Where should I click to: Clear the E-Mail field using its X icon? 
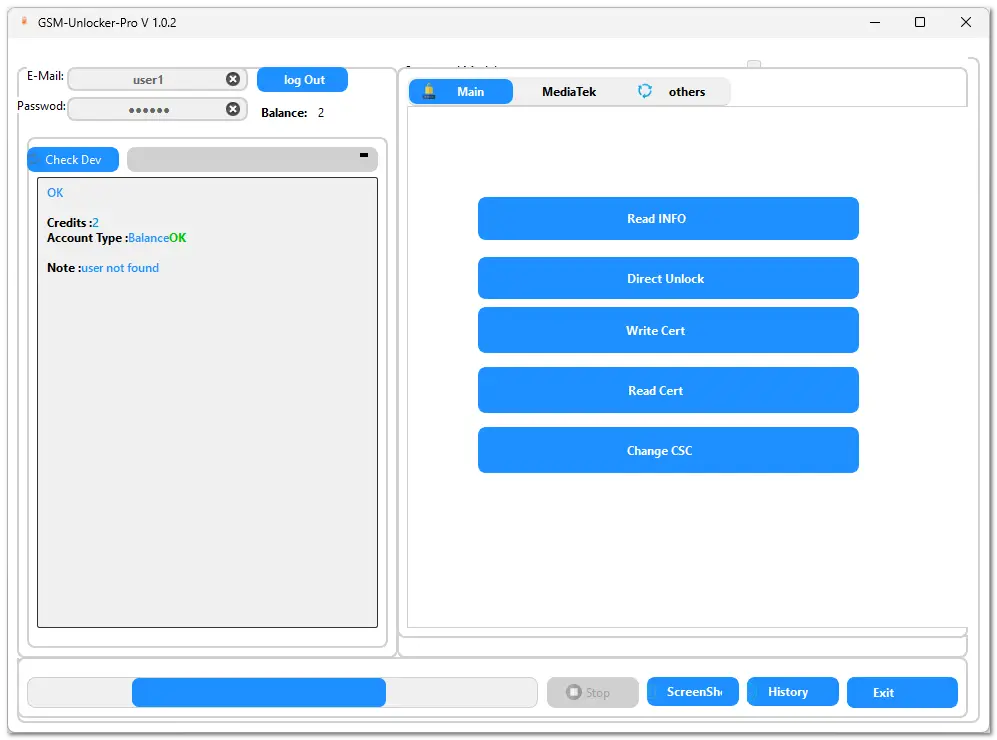[x=233, y=79]
